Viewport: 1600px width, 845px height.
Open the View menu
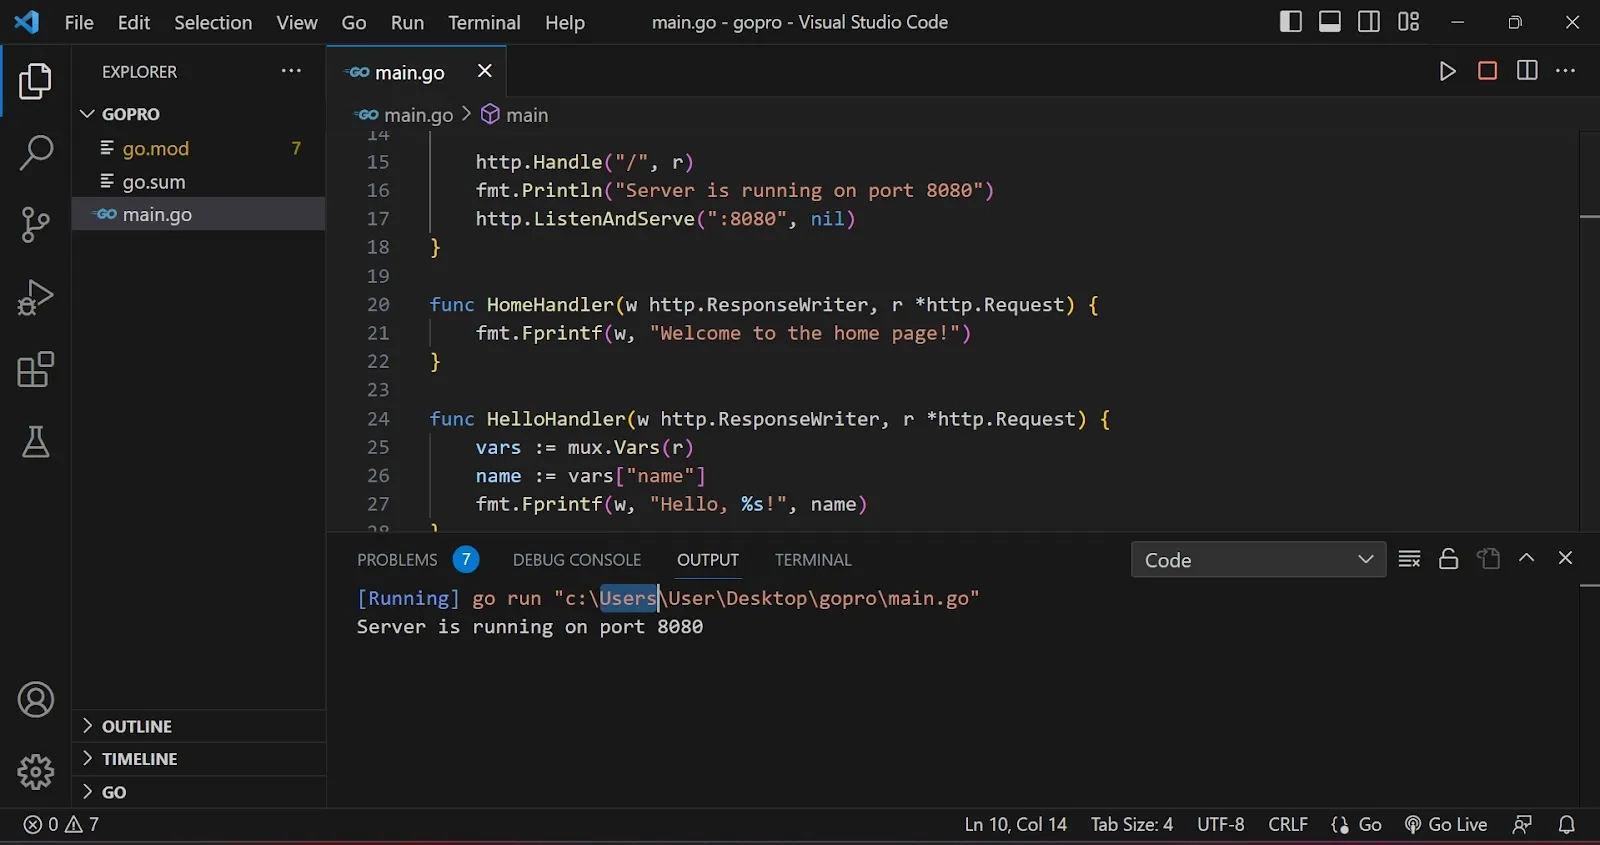297,22
